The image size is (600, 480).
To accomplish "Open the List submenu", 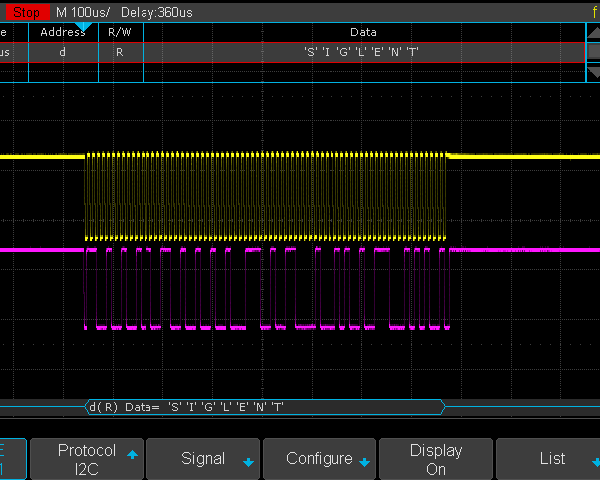I will pos(552,459).
